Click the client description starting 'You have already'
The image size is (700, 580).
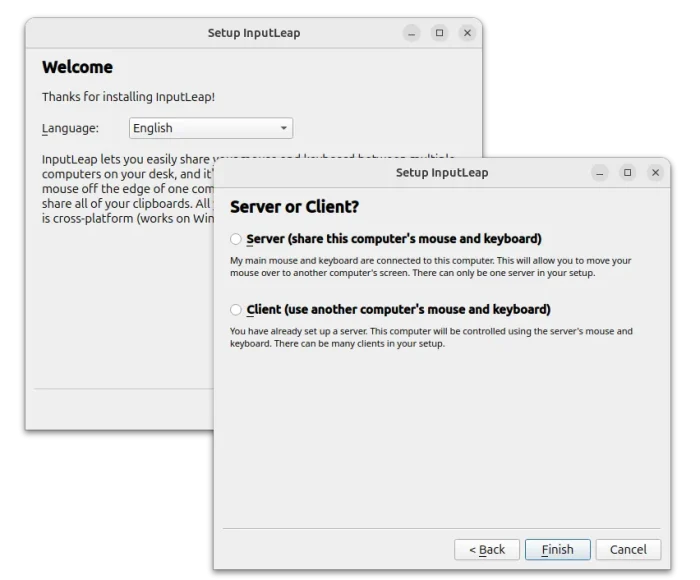431,337
